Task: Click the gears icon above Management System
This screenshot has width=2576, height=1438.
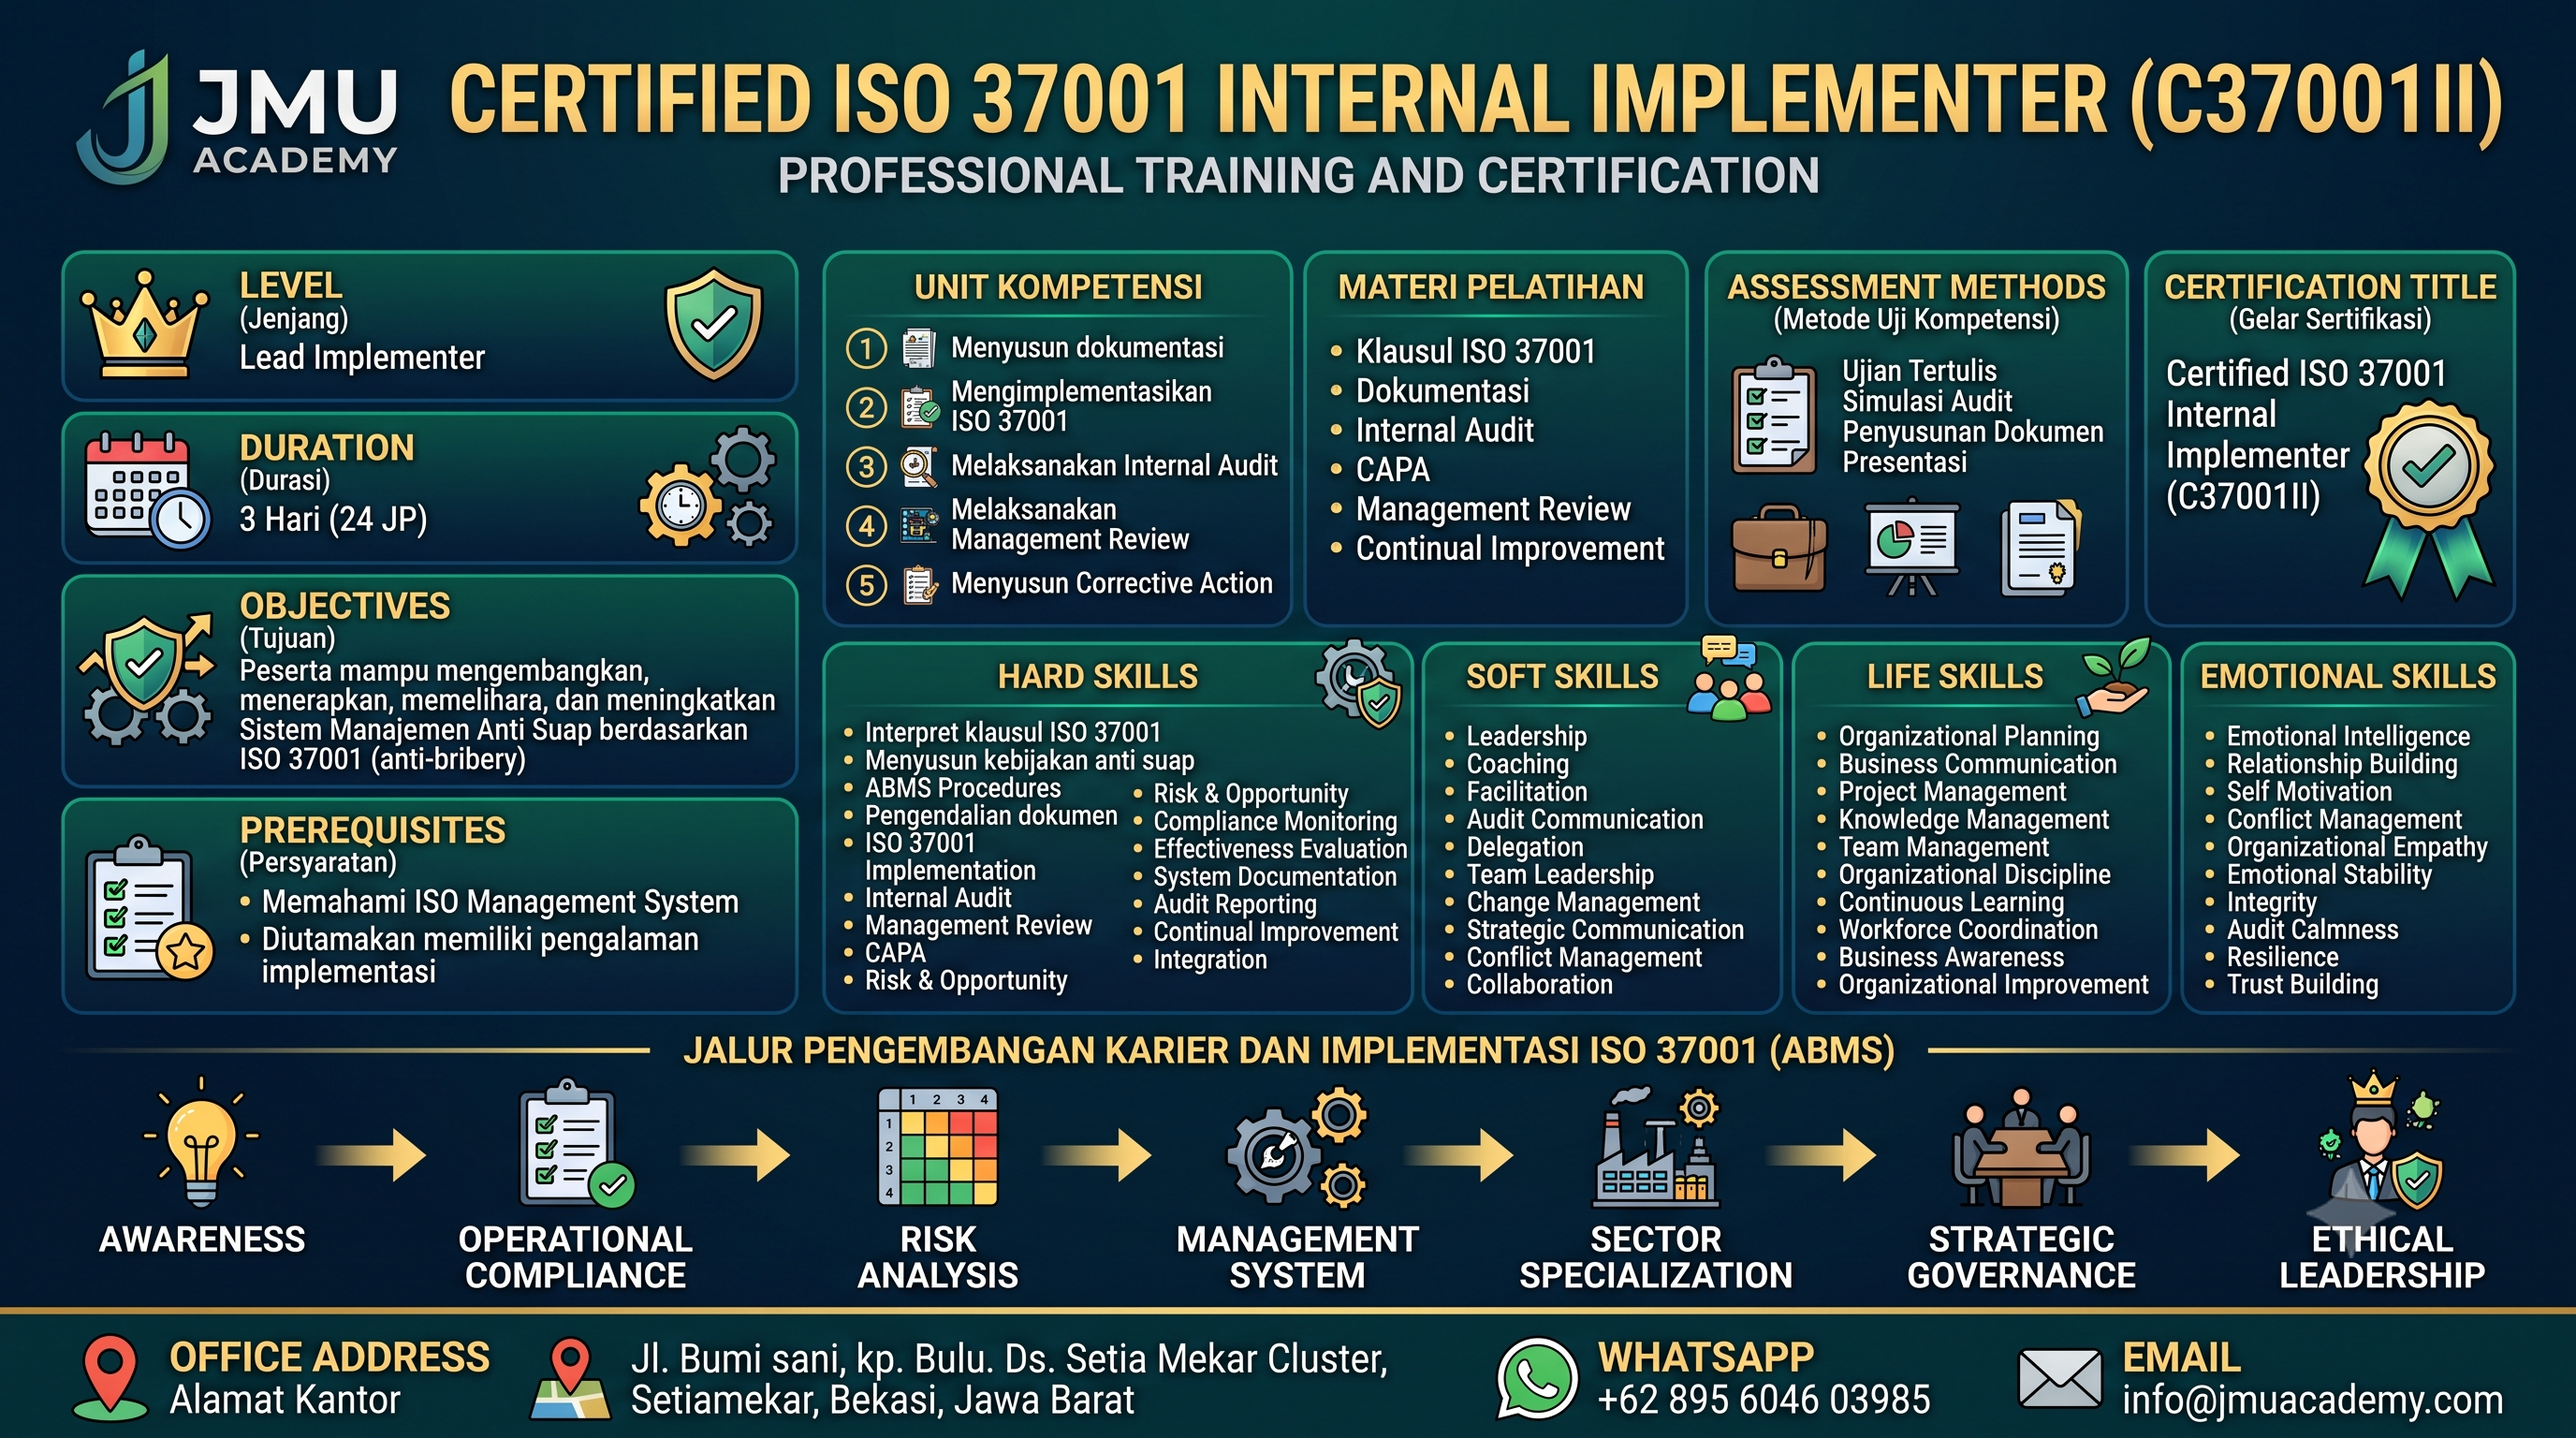Action: click(1297, 1145)
